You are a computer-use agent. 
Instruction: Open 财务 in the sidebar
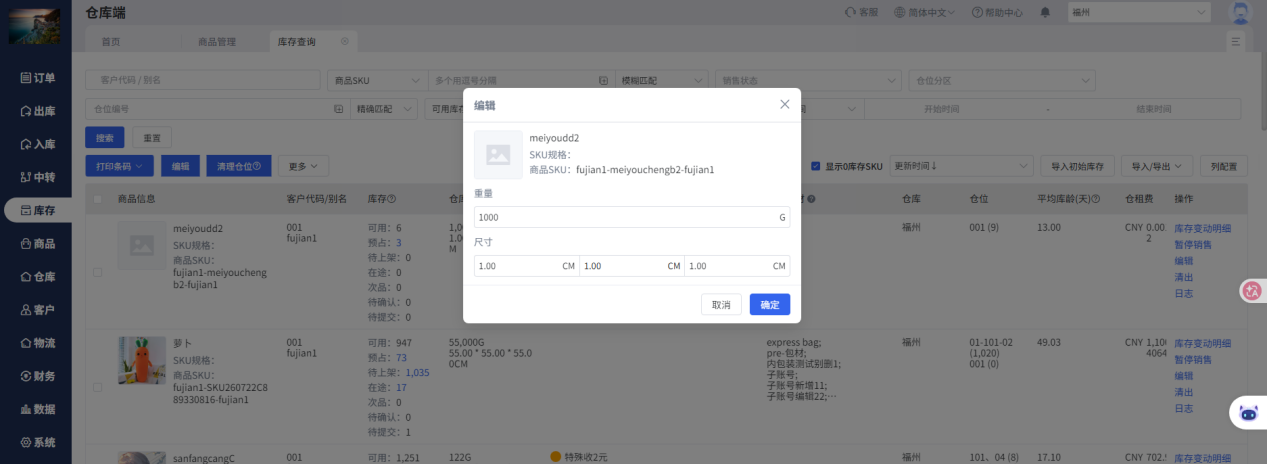[x=37, y=376]
